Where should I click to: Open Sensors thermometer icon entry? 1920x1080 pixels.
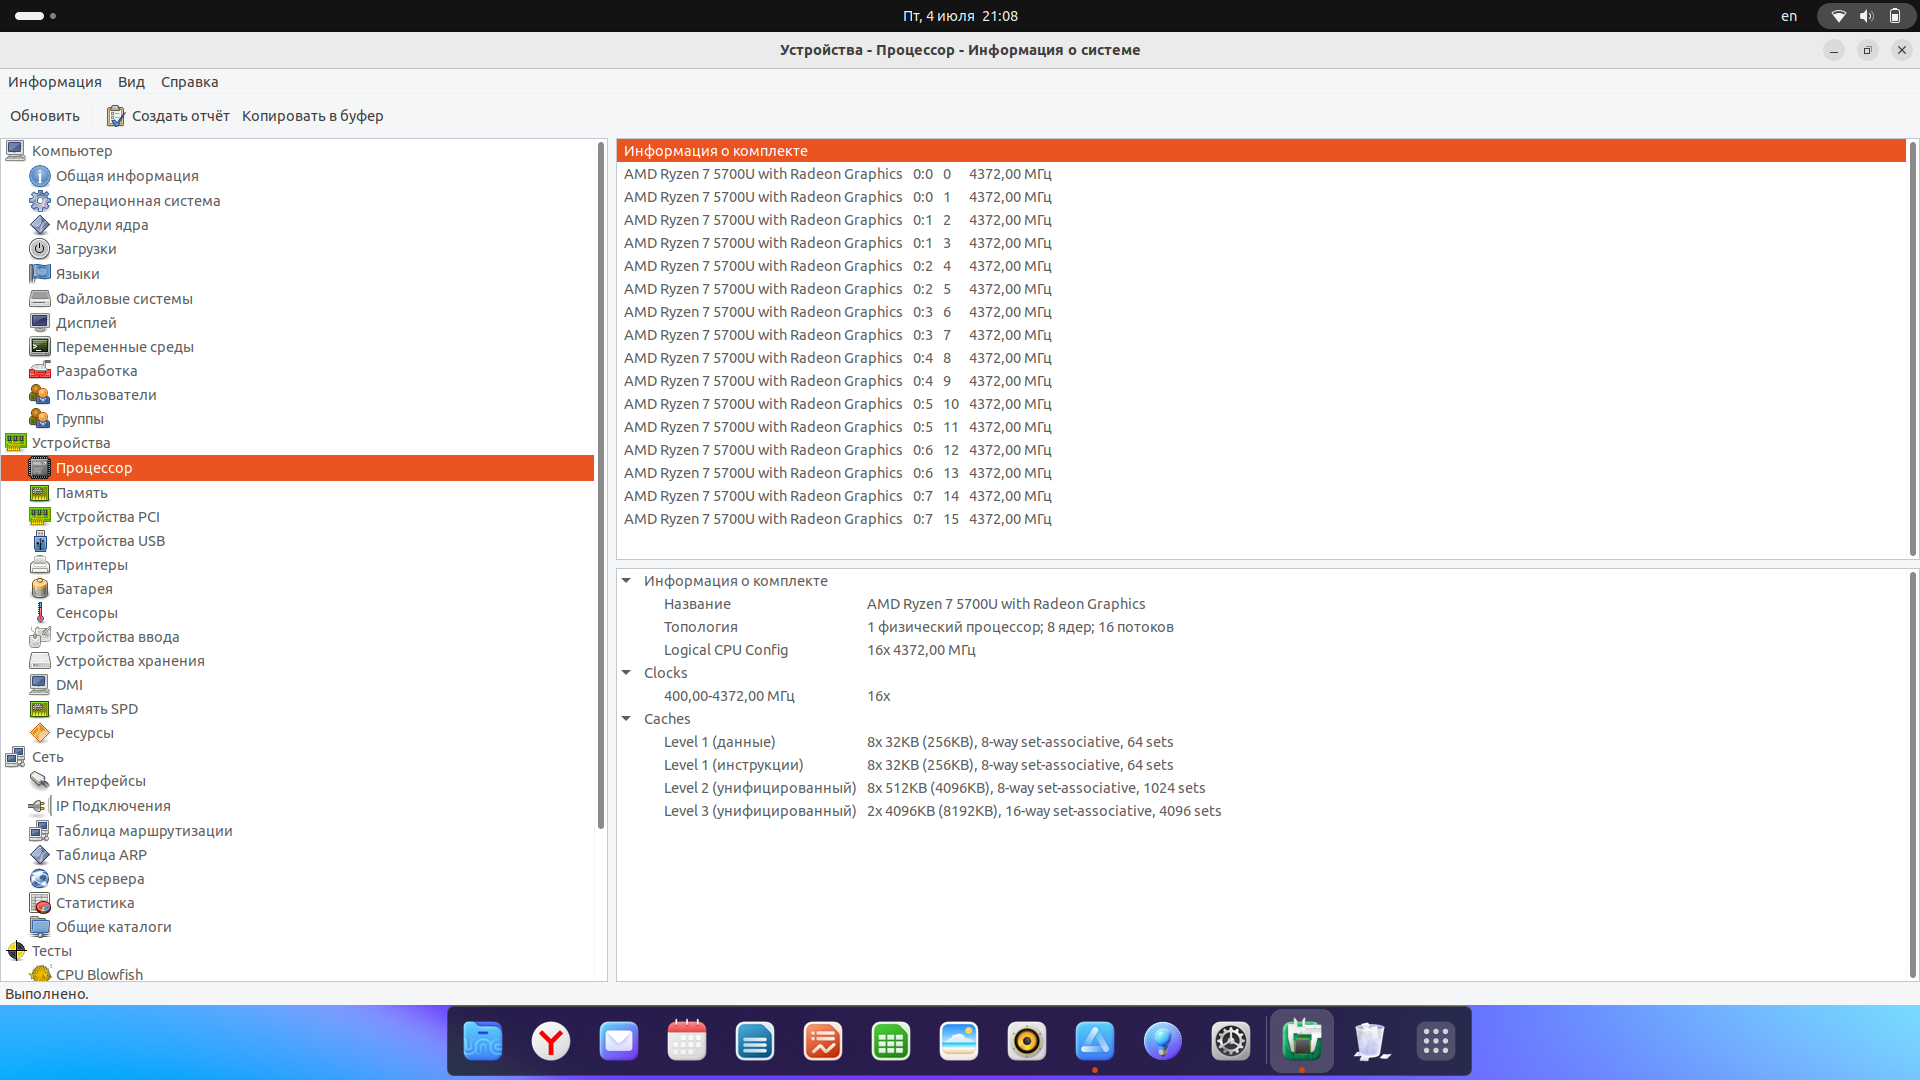pyautogui.click(x=40, y=613)
